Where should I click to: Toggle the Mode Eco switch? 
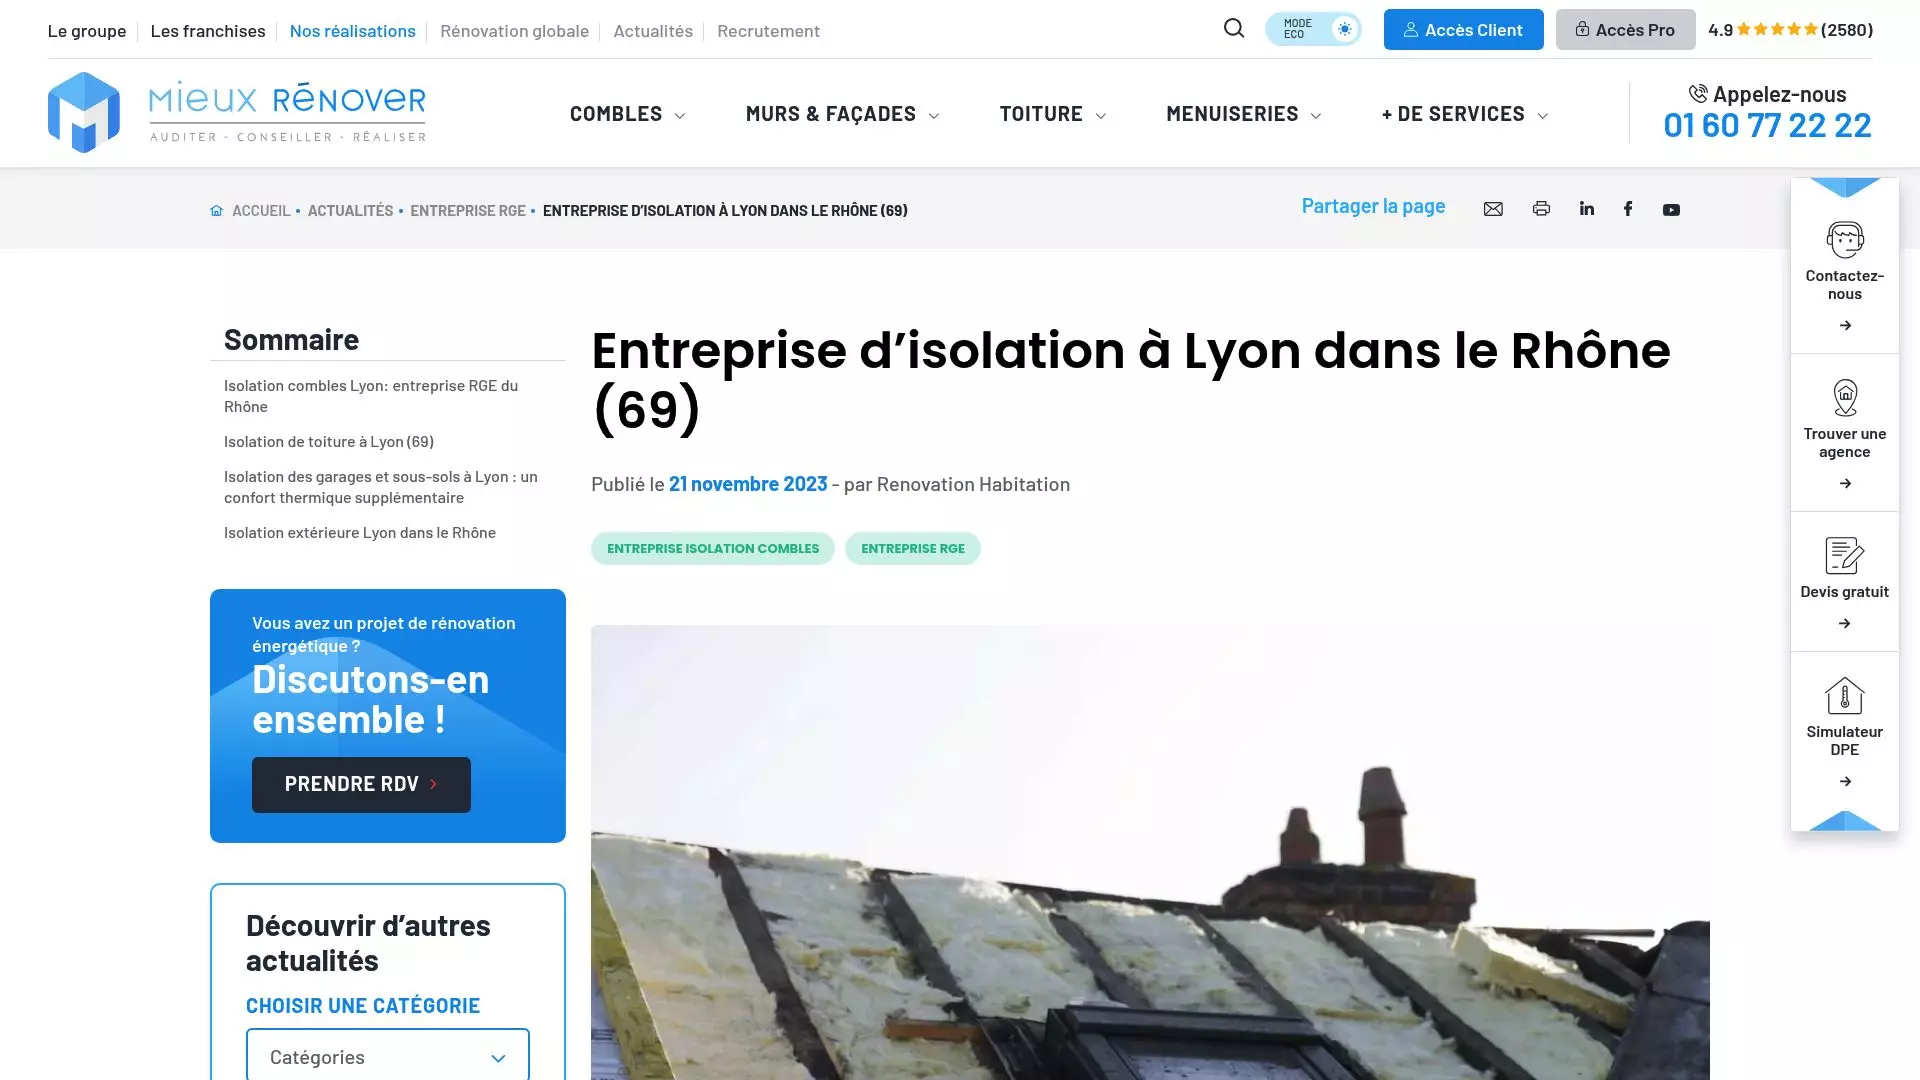point(1313,29)
